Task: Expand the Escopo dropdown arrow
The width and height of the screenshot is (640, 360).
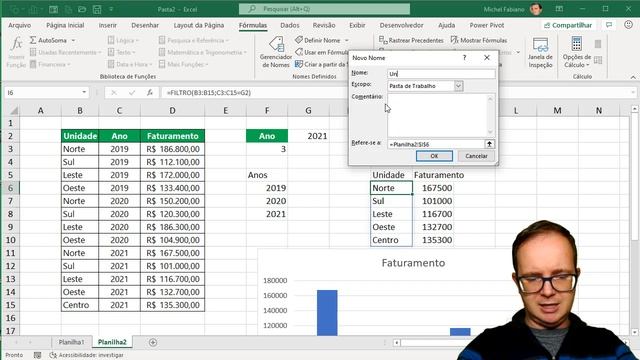Action: click(x=458, y=86)
